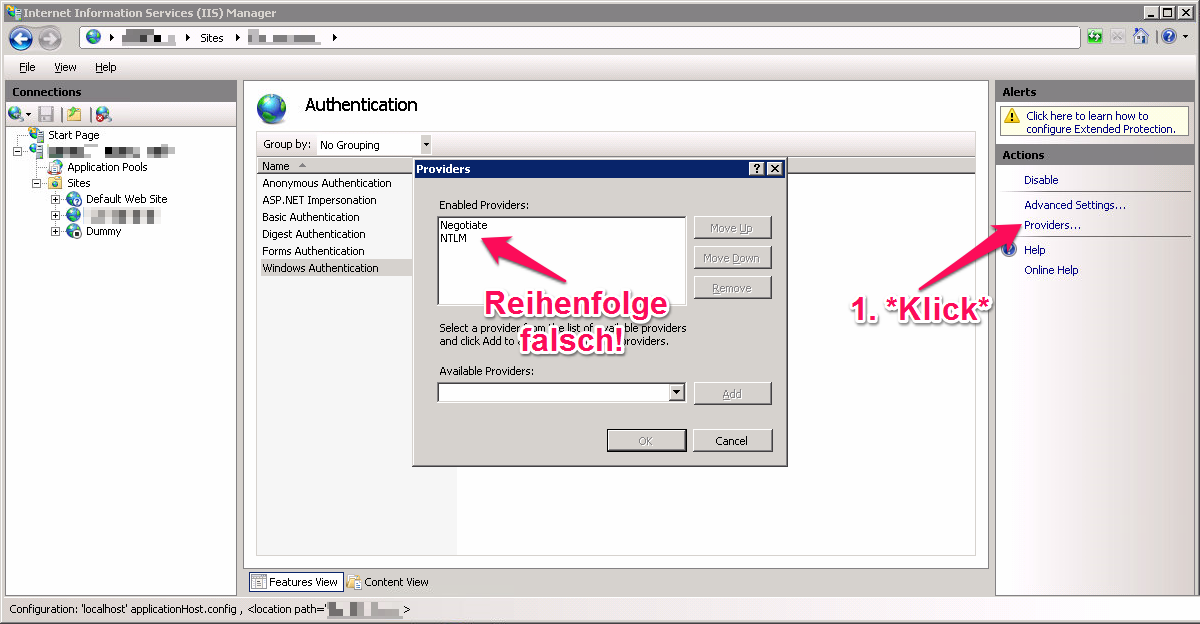Collapse the server node under Start Page
1200x624 pixels.
[19, 151]
